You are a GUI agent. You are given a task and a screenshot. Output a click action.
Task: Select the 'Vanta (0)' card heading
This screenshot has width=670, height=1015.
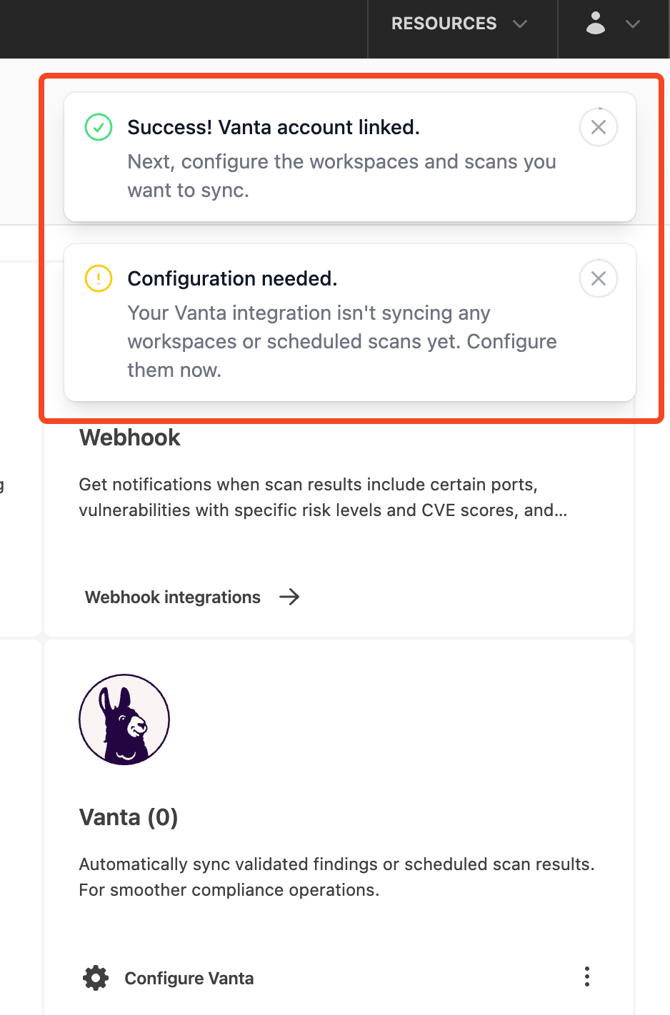pos(128,817)
